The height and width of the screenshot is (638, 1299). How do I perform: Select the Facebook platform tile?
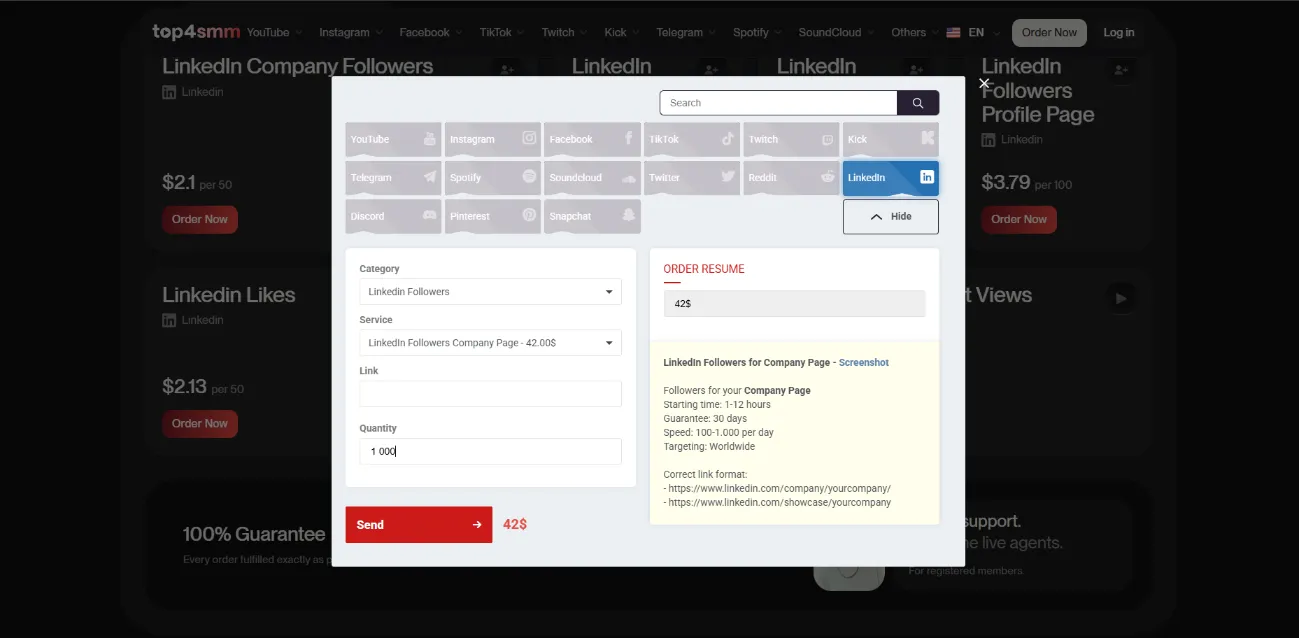click(x=592, y=139)
